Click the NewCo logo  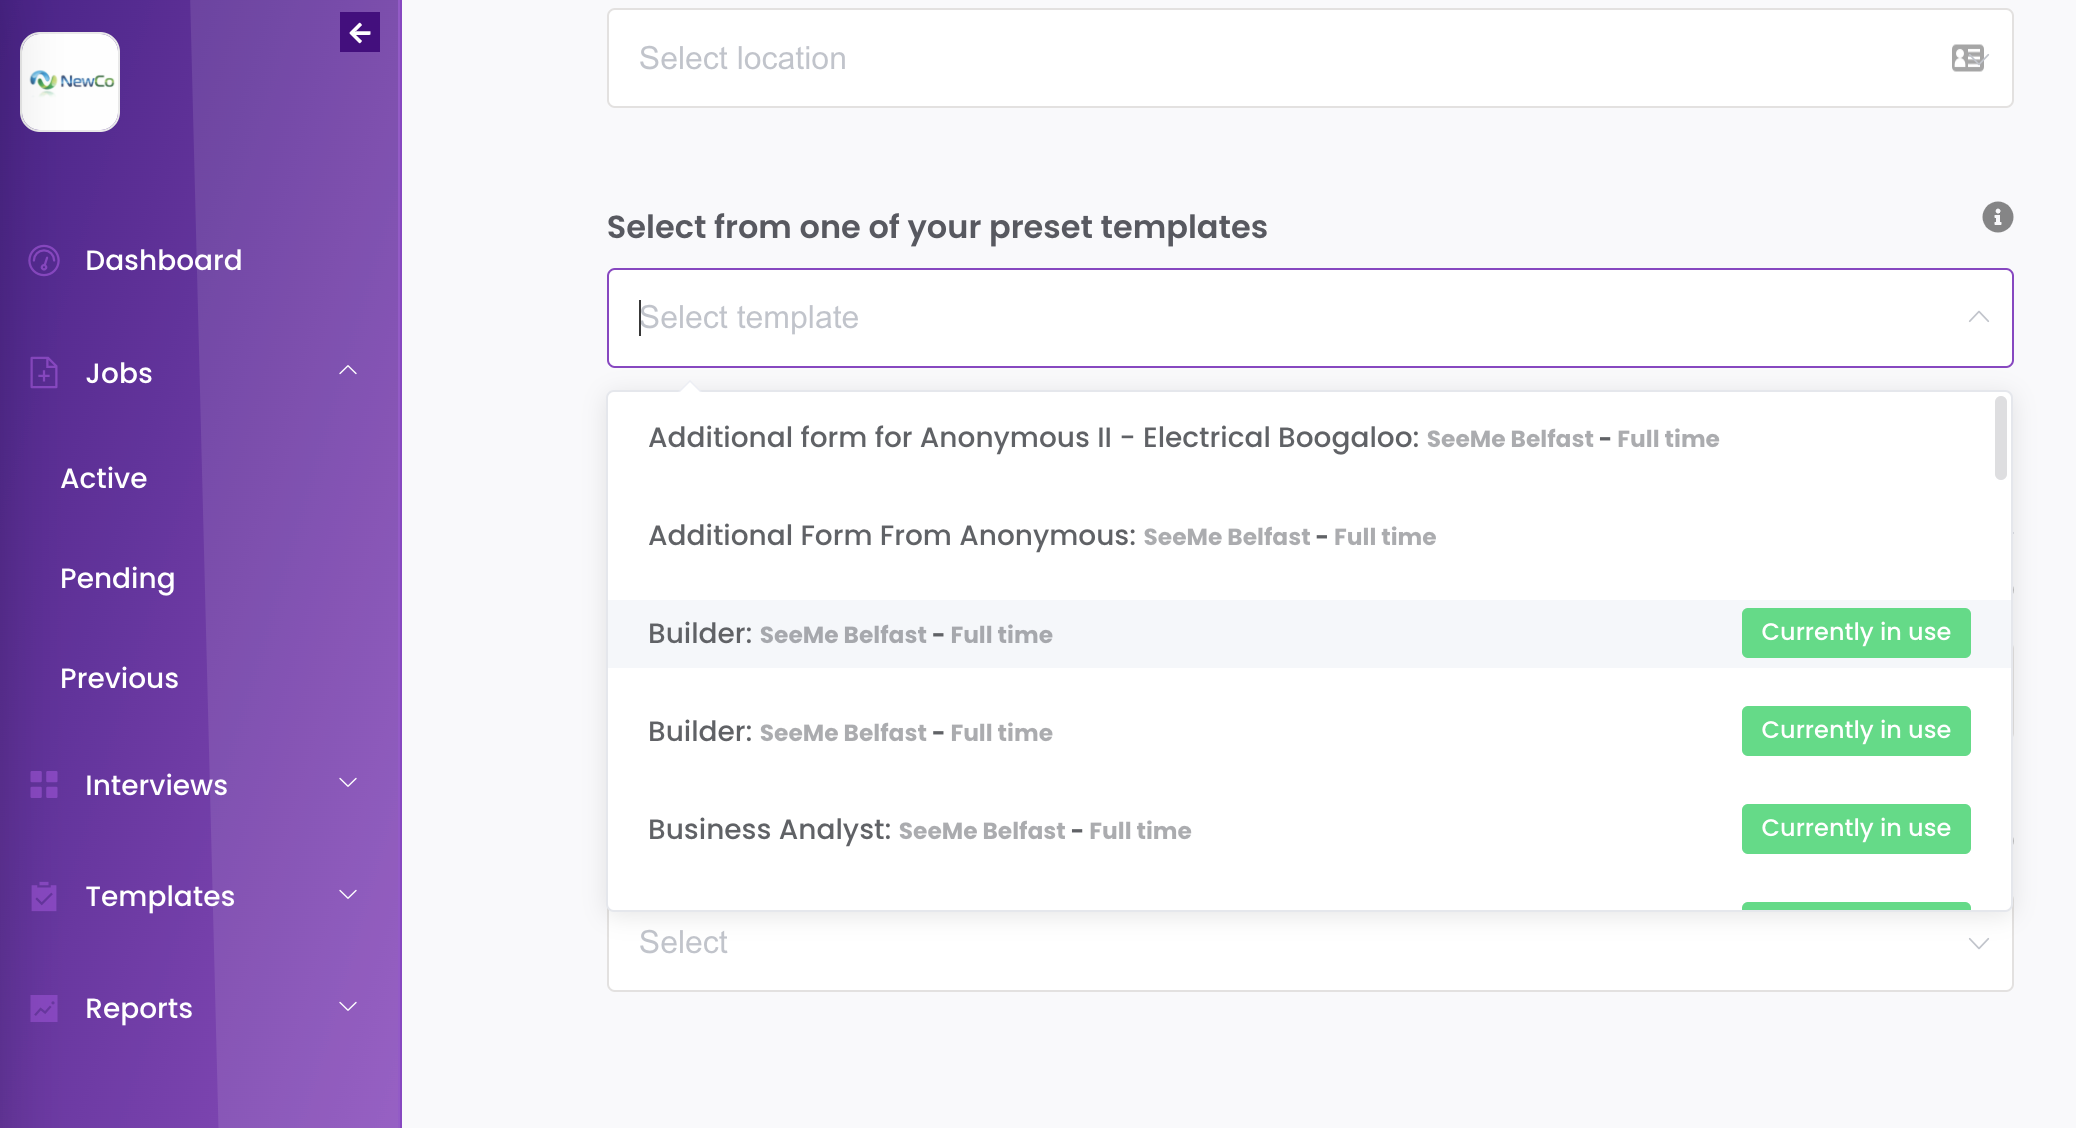pyautogui.click(x=69, y=81)
